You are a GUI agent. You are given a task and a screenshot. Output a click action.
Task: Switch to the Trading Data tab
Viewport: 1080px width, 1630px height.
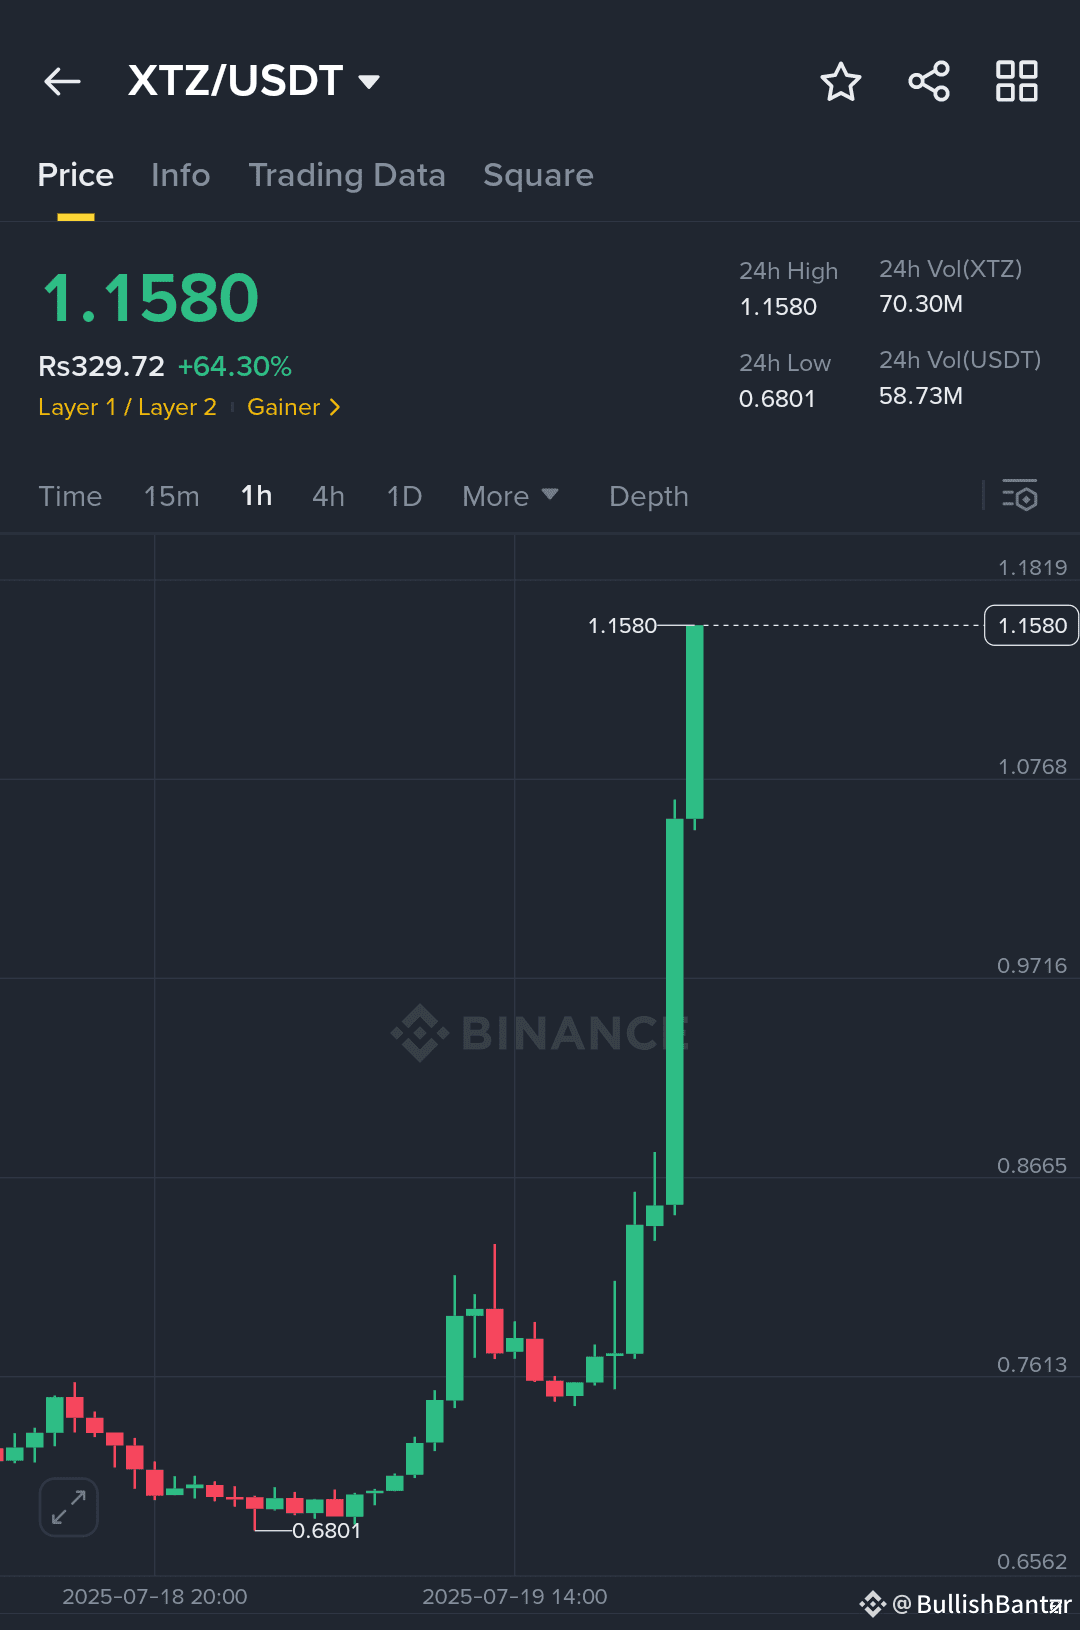(347, 175)
